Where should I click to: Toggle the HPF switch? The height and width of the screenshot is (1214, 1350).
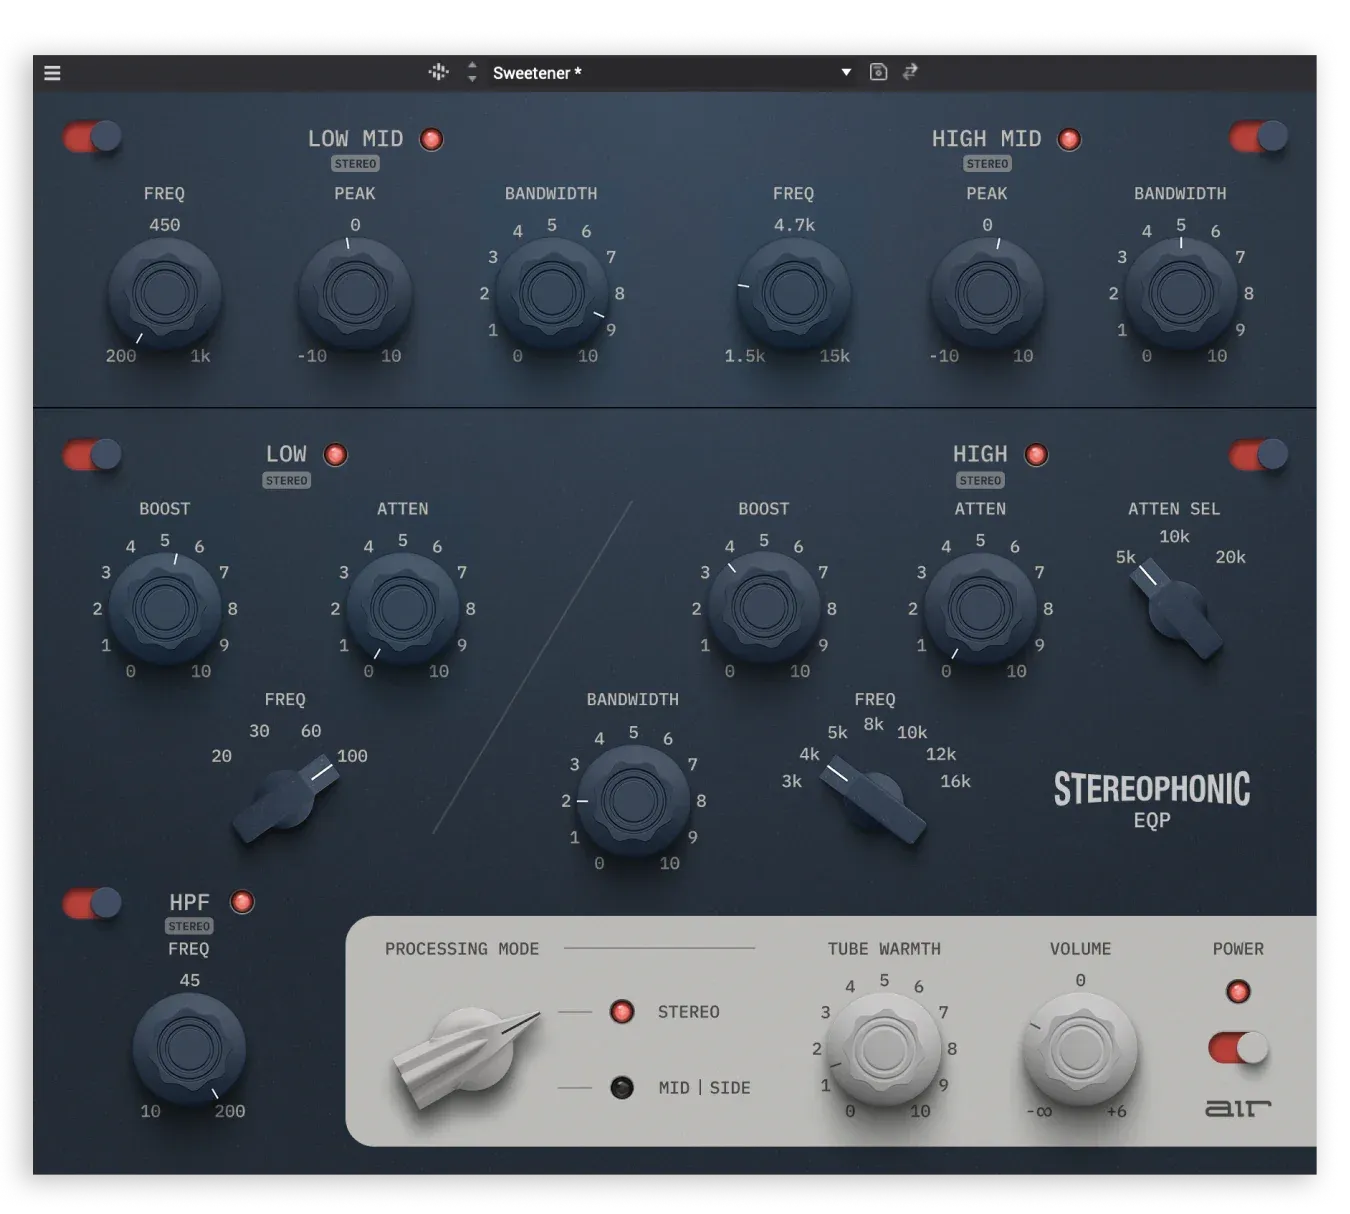(x=92, y=903)
